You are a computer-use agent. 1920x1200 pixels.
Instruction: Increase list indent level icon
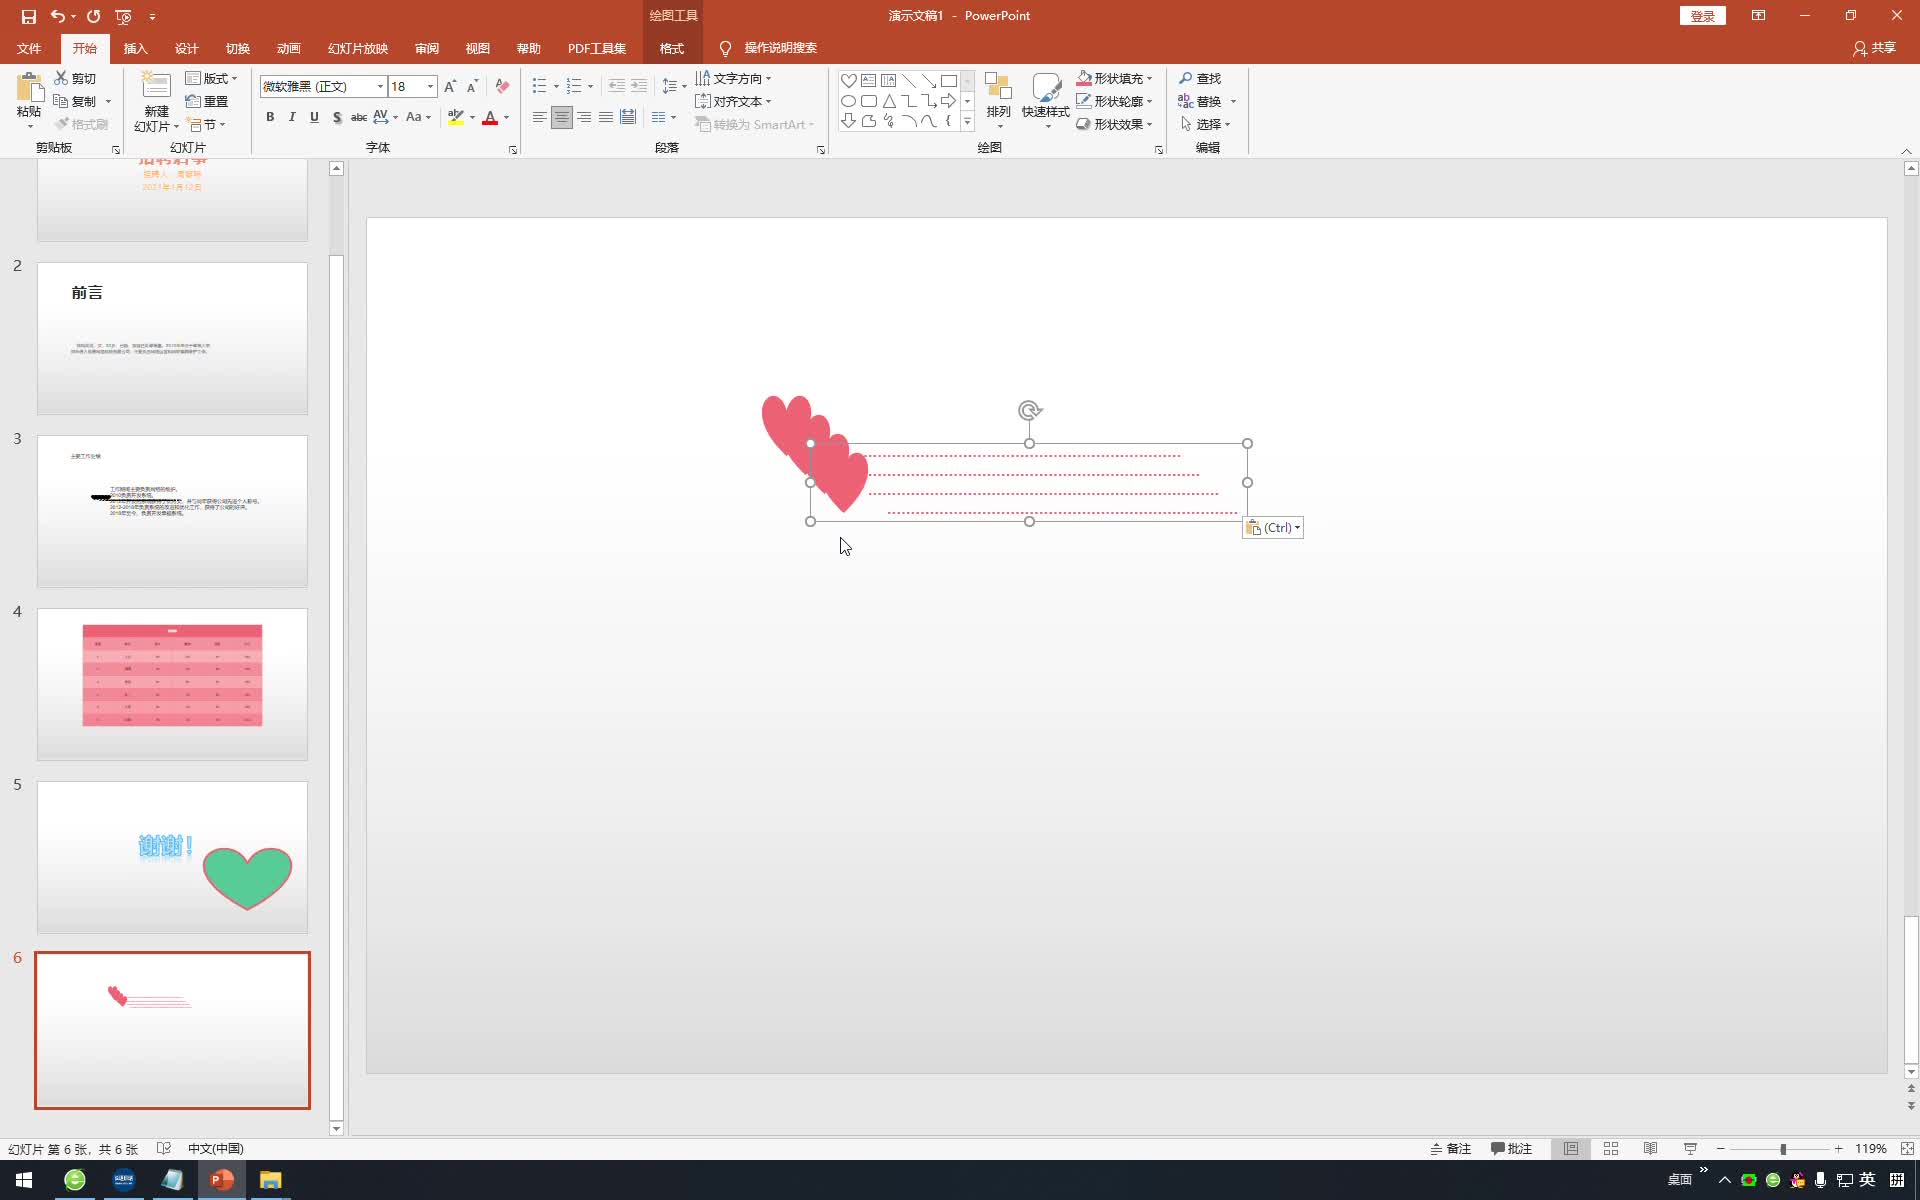[639, 86]
